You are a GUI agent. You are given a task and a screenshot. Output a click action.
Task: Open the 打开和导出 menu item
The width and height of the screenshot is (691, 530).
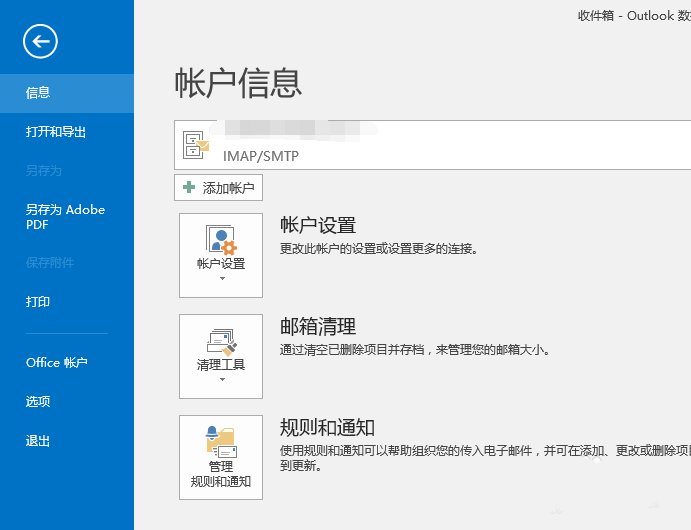56,132
